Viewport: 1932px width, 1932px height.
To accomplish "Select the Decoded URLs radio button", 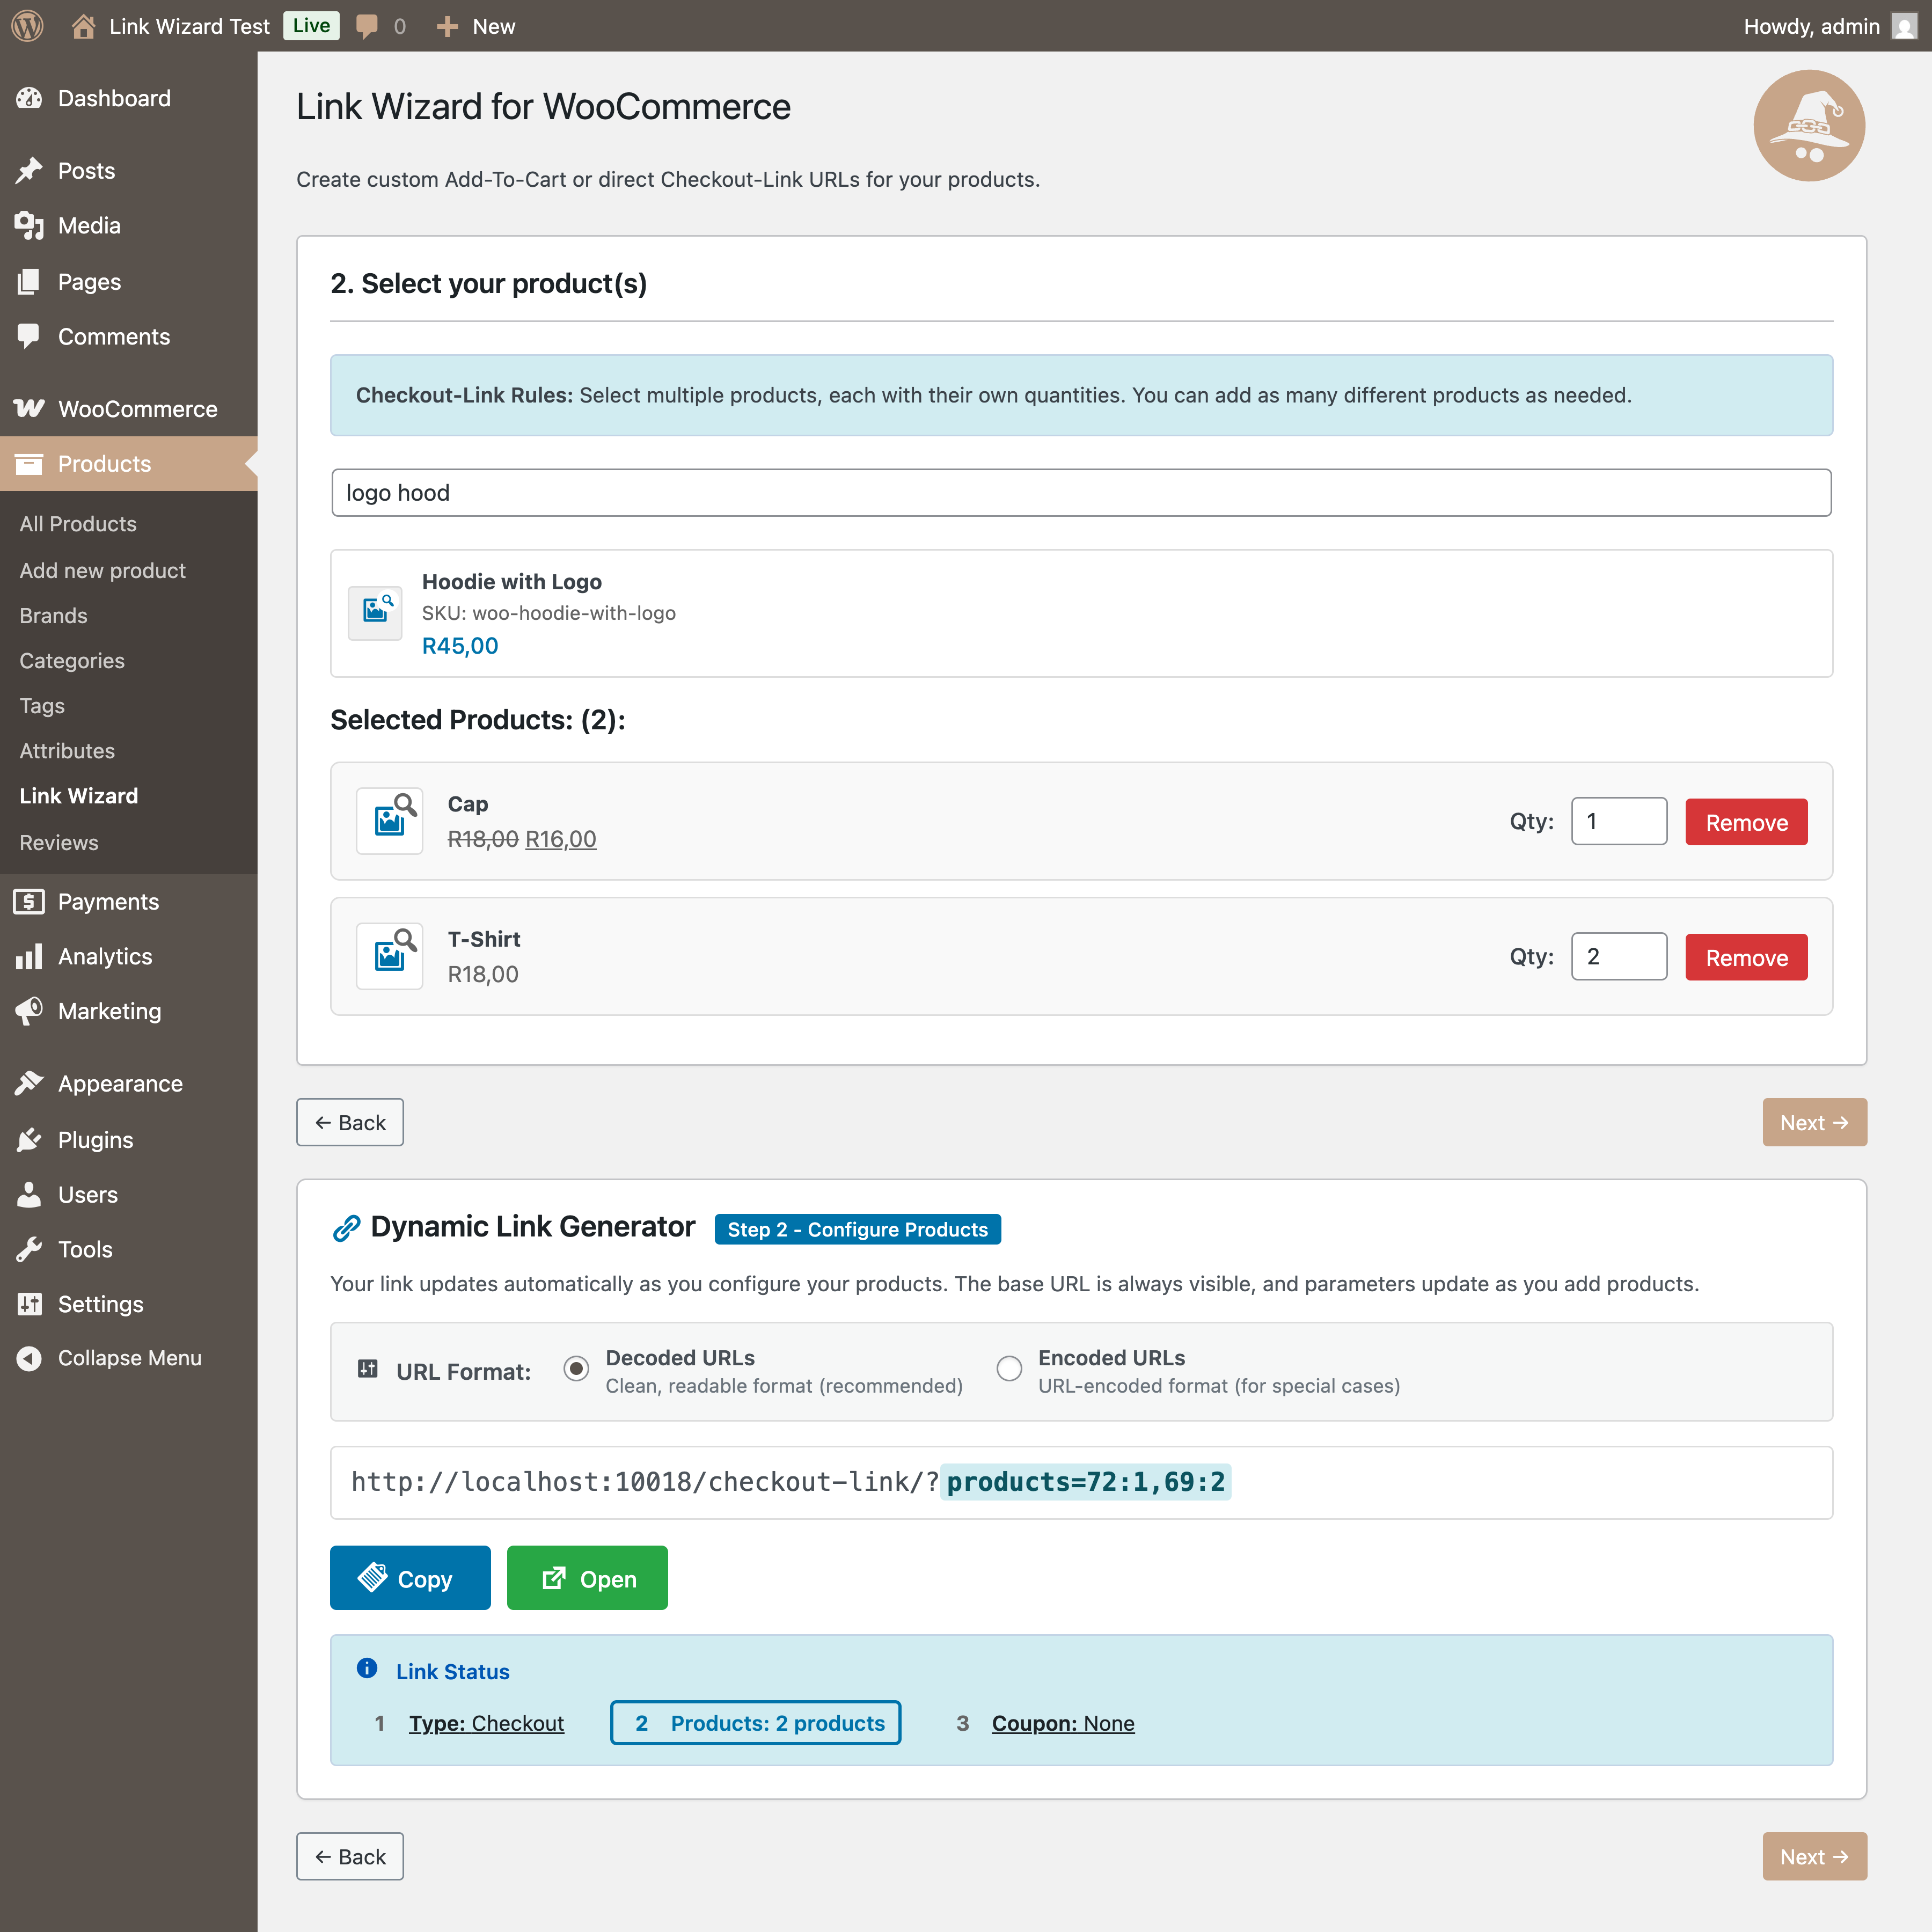I will click(x=576, y=1368).
